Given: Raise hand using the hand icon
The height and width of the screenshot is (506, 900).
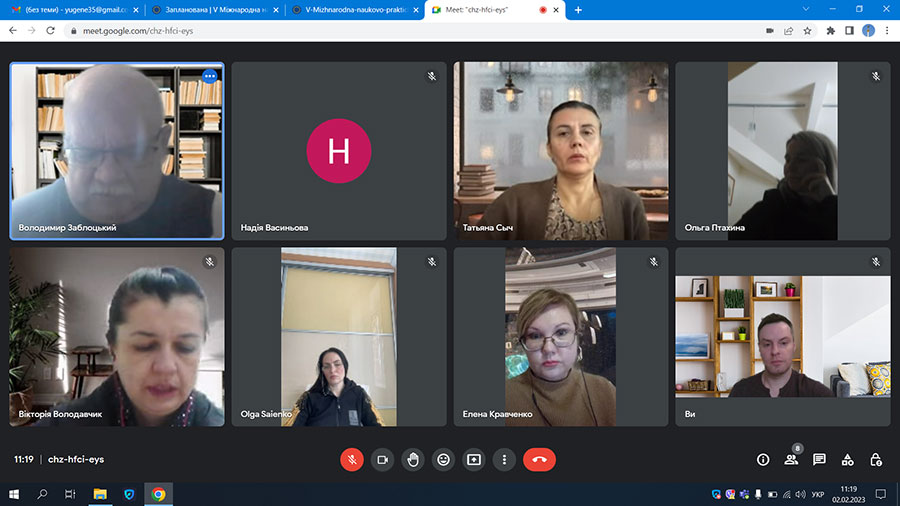Looking at the screenshot, I should pos(413,460).
